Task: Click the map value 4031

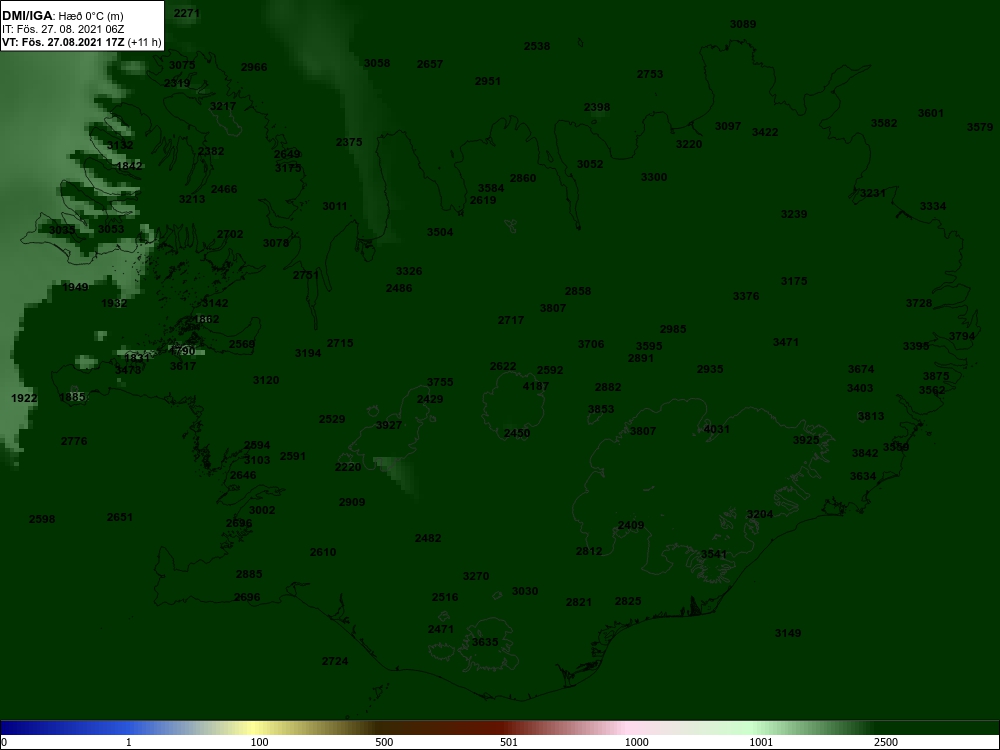Action: (x=716, y=429)
